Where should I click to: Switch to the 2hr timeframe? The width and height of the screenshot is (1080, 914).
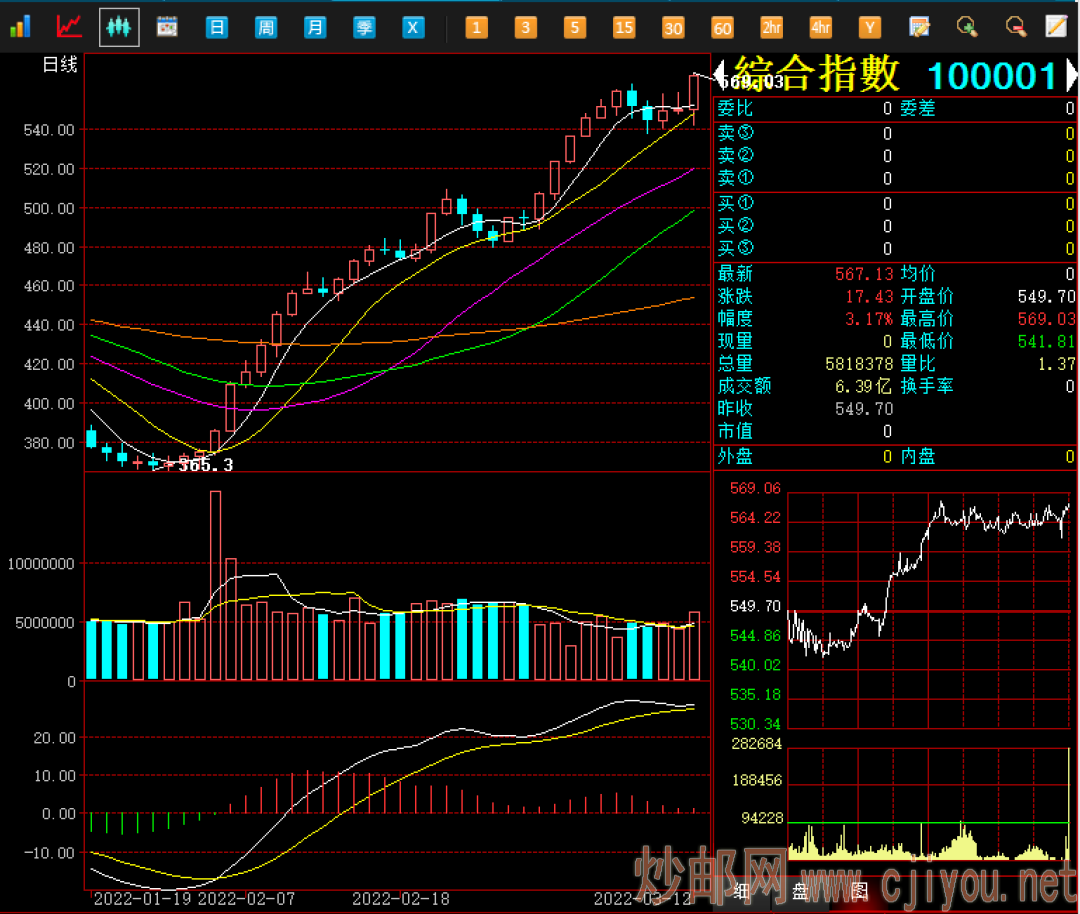click(x=771, y=27)
